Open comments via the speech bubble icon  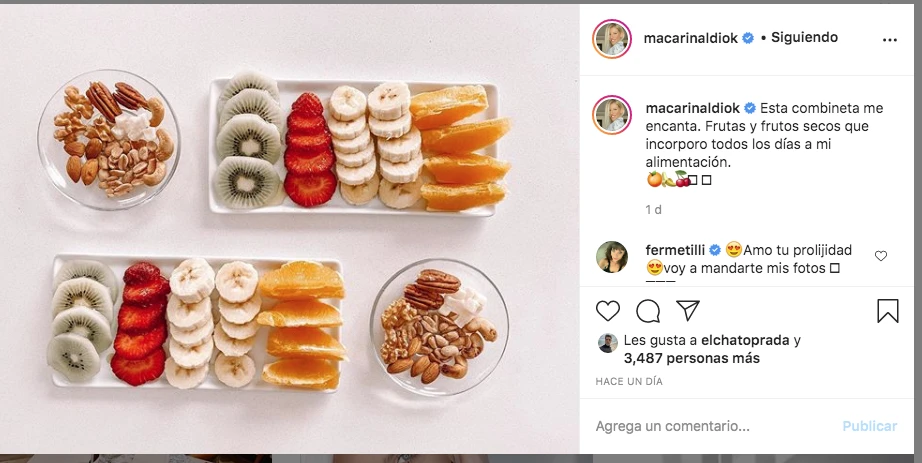coord(648,311)
